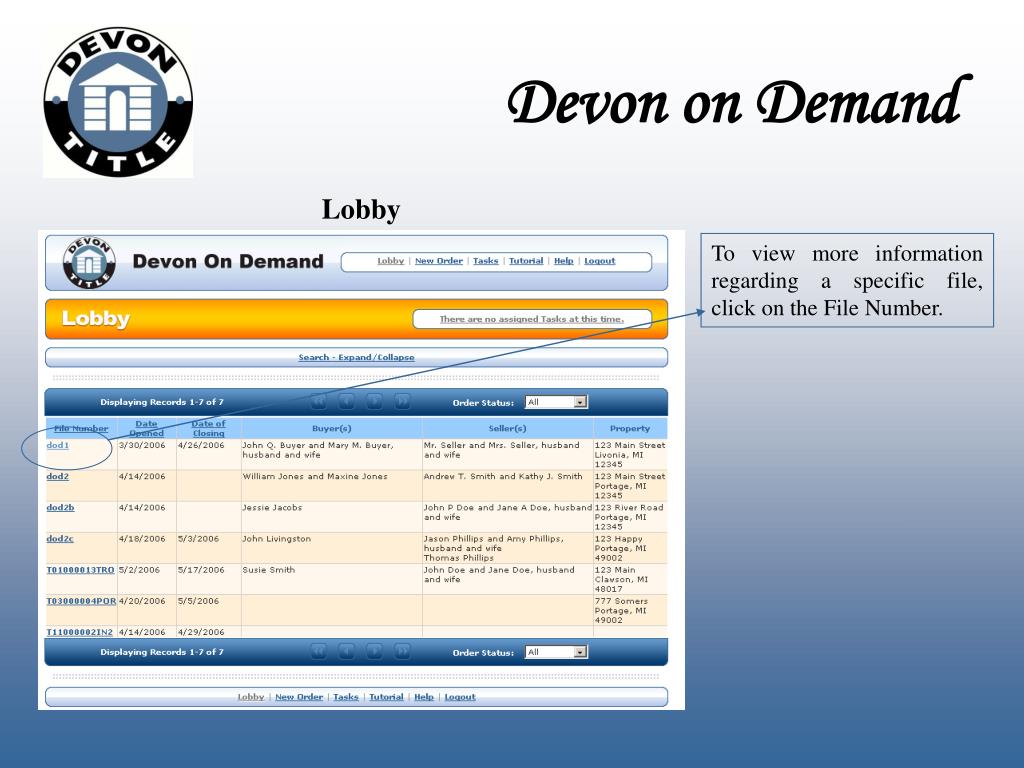Go to previous page in bottom pager bar
This screenshot has width=1024, height=768.
click(347, 652)
